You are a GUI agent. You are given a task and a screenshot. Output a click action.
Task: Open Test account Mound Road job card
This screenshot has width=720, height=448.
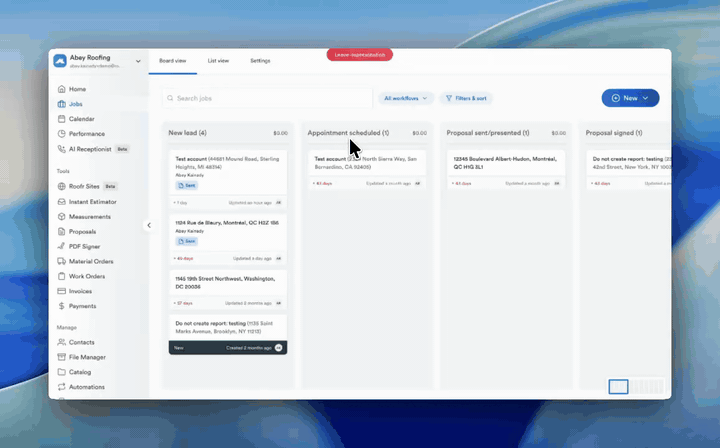tap(228, 179)
